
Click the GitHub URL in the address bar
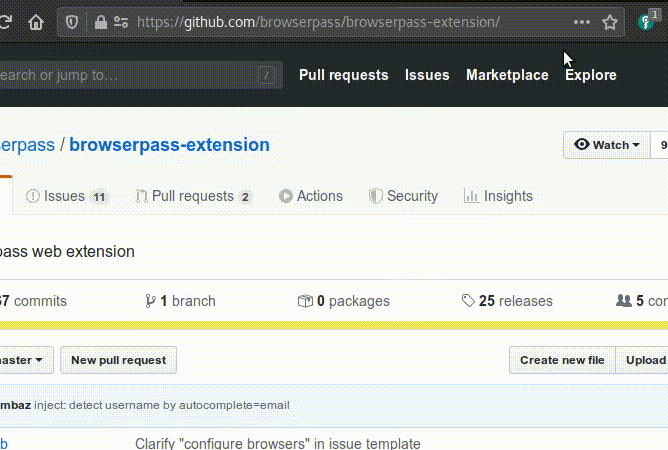[x=318, y=22]
